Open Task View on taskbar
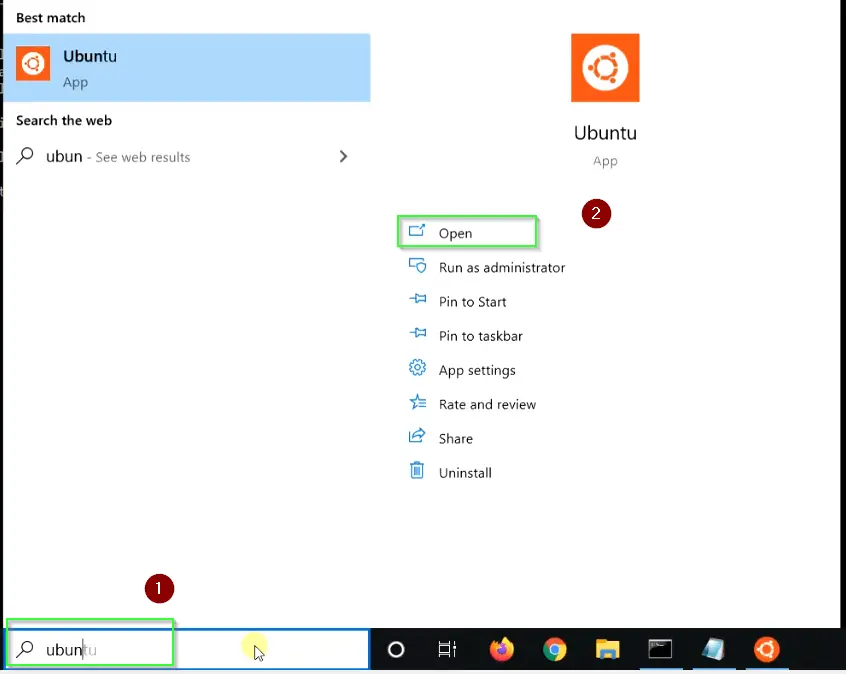This screenshot has width=846, height=674. click(447, 649)
